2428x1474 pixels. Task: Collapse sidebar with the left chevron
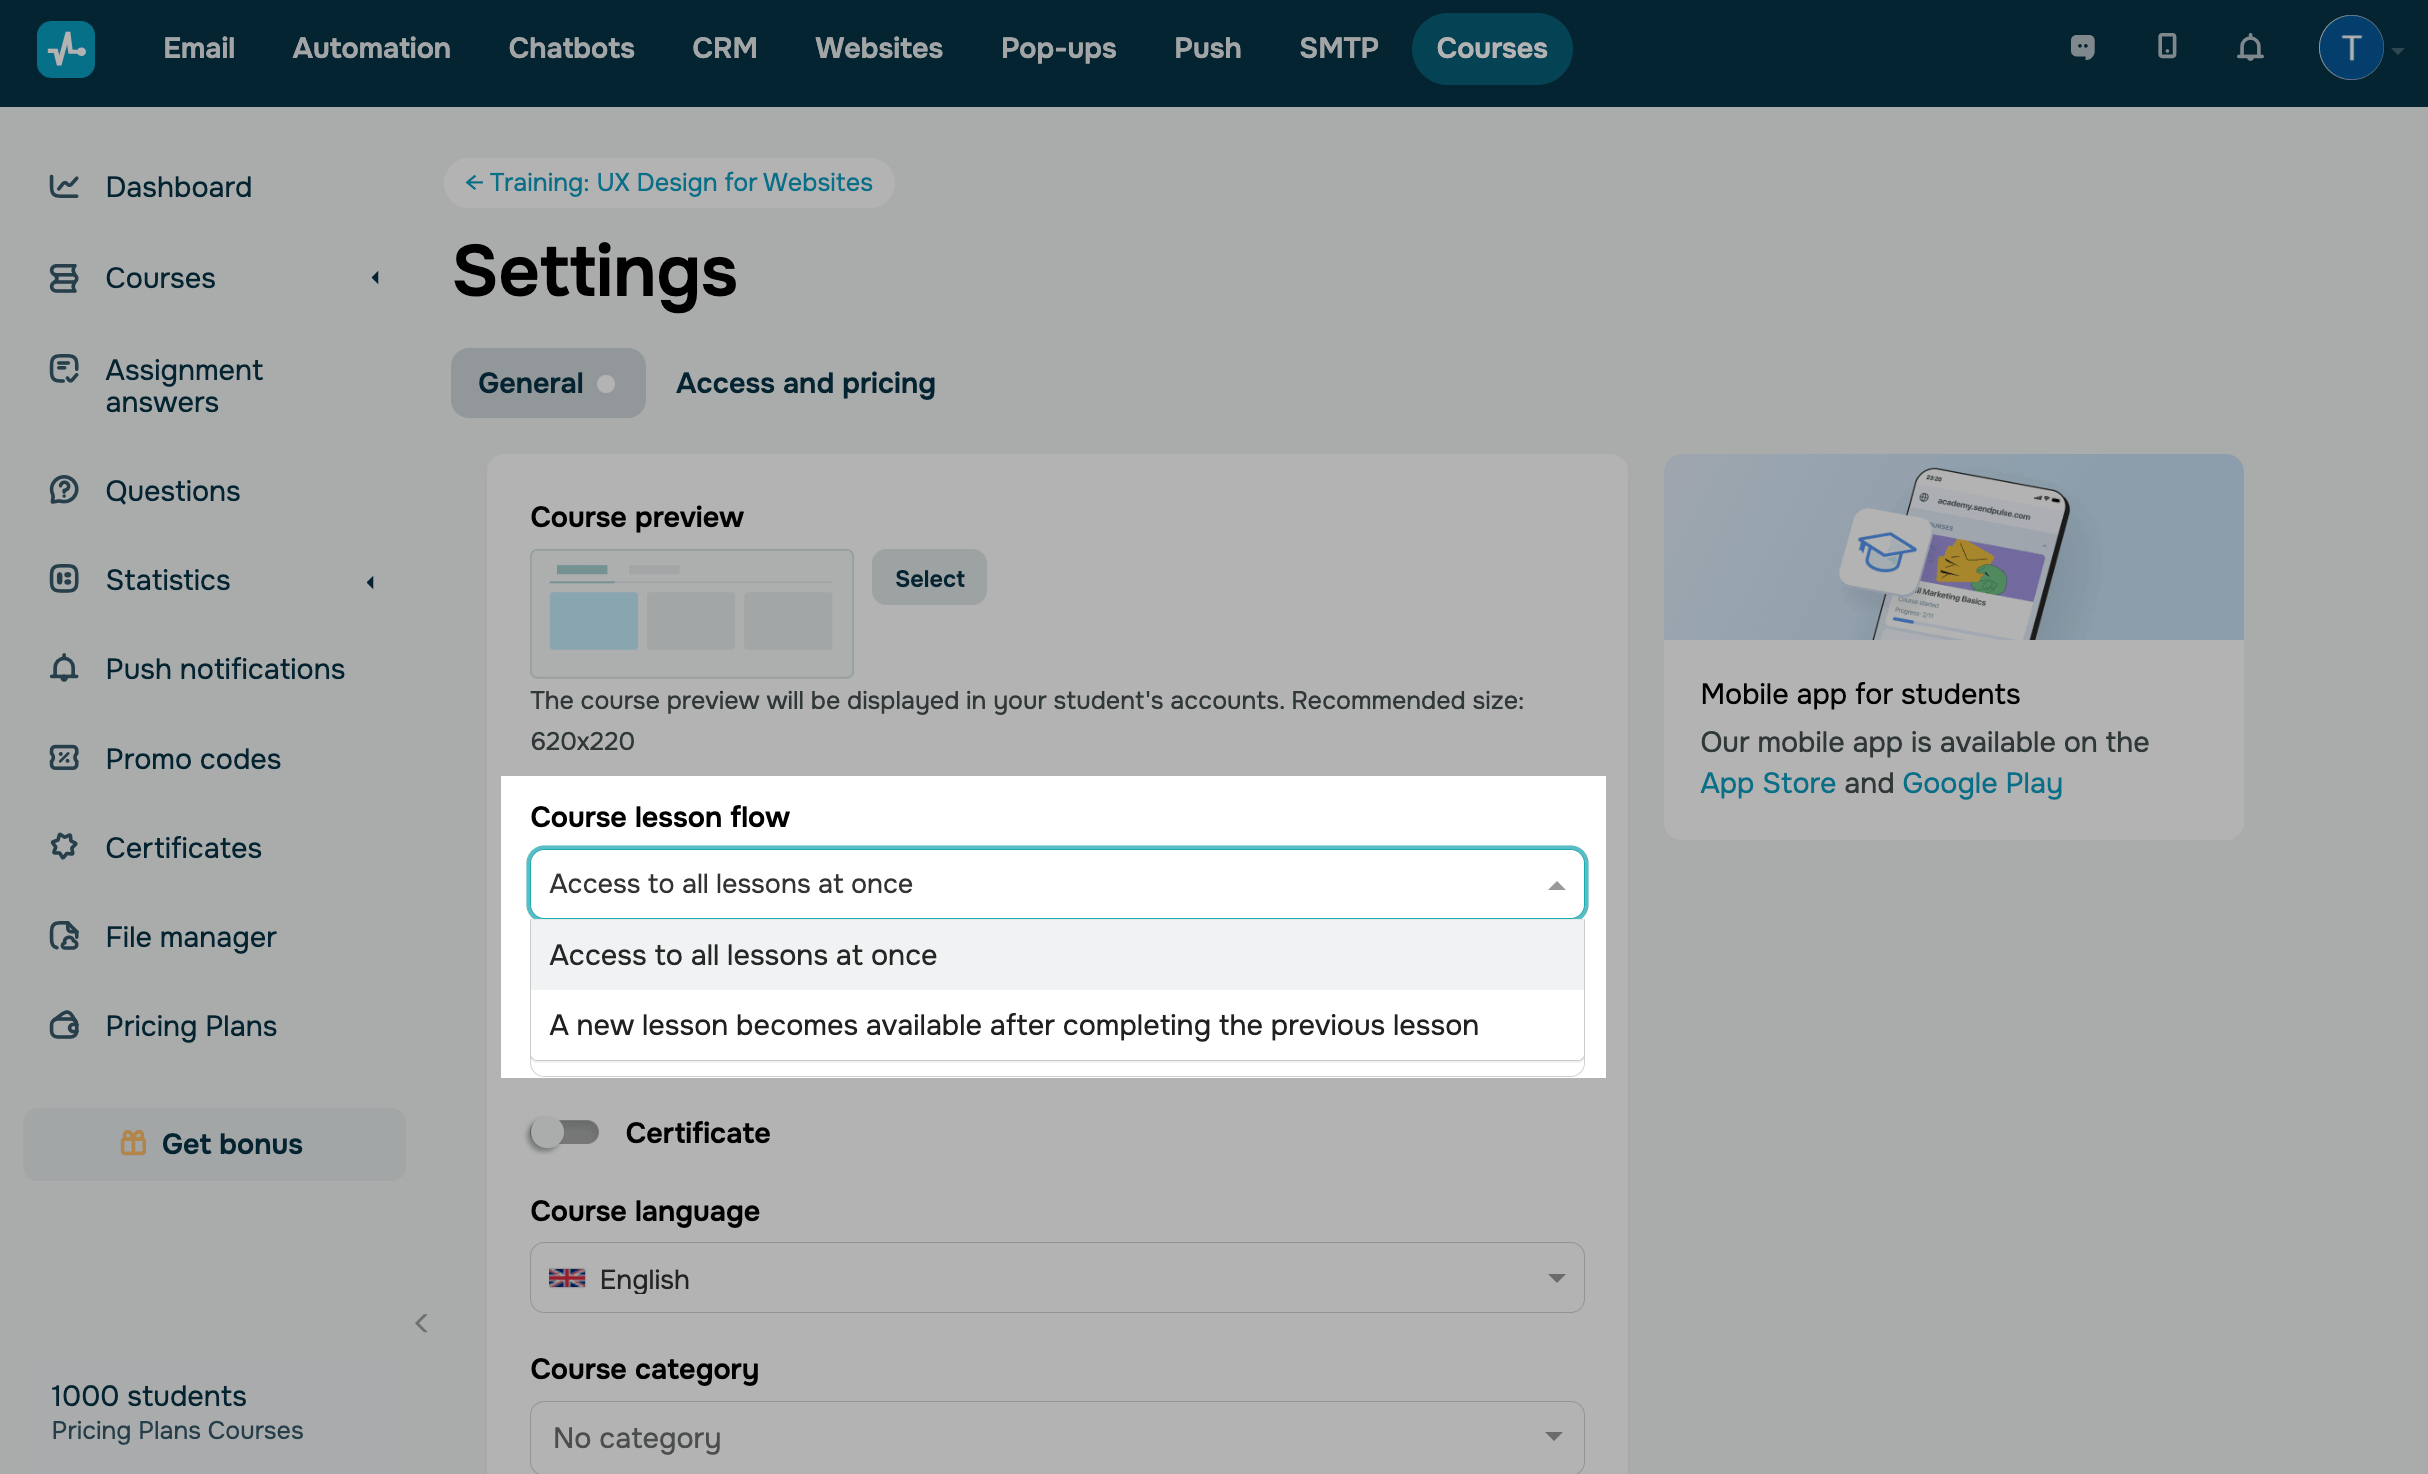pyautogui.click(x=421, y=1323)
